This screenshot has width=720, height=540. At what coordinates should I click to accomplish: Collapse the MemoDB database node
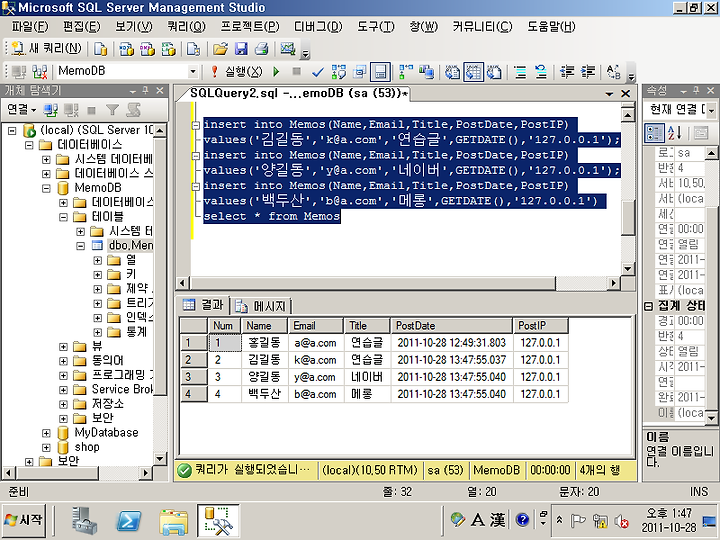[46, 188]
